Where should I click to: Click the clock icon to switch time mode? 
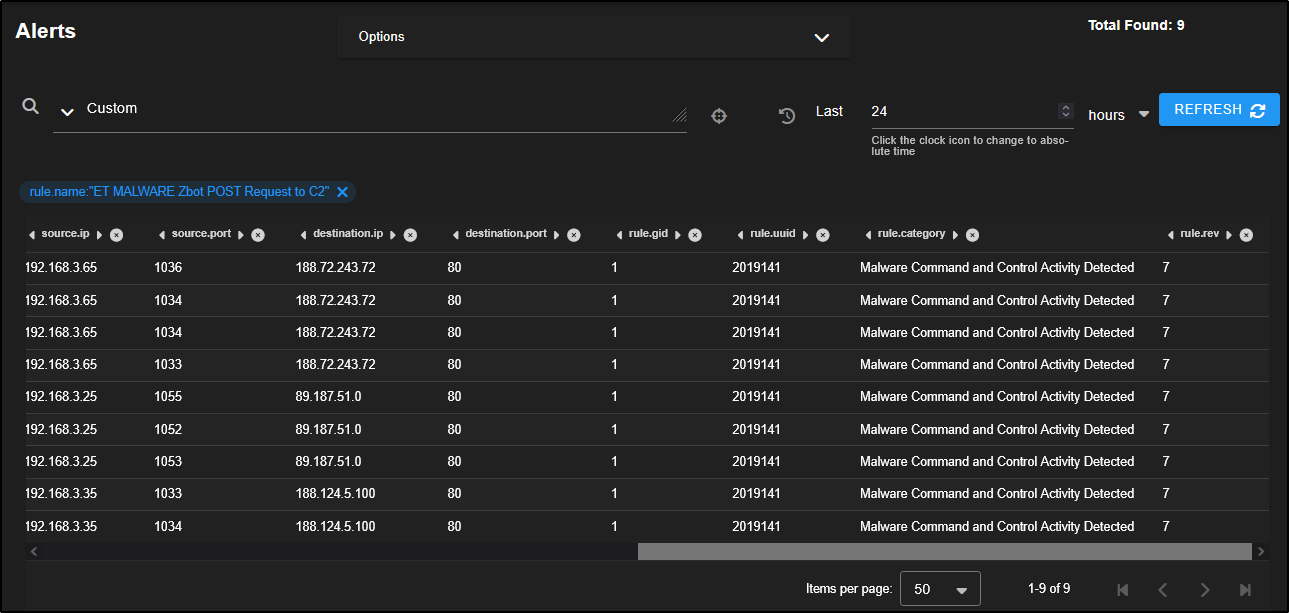[787, 116]
